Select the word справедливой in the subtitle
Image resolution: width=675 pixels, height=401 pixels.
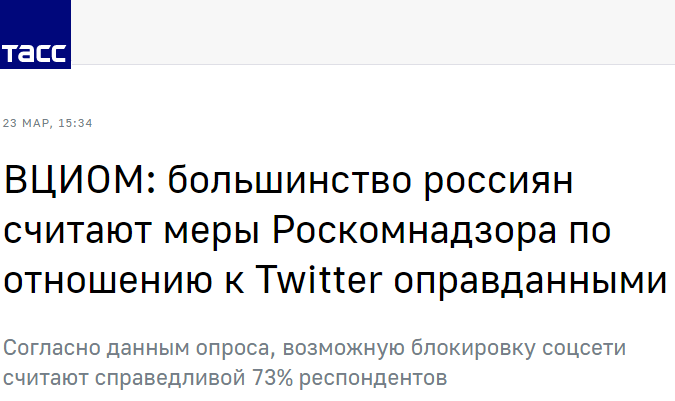pyautogui.click(x=170, y=379)
